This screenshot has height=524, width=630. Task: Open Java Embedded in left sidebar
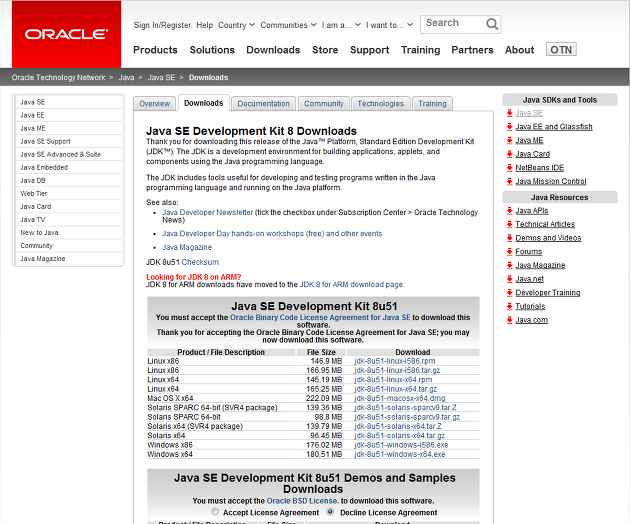(69, 167)
